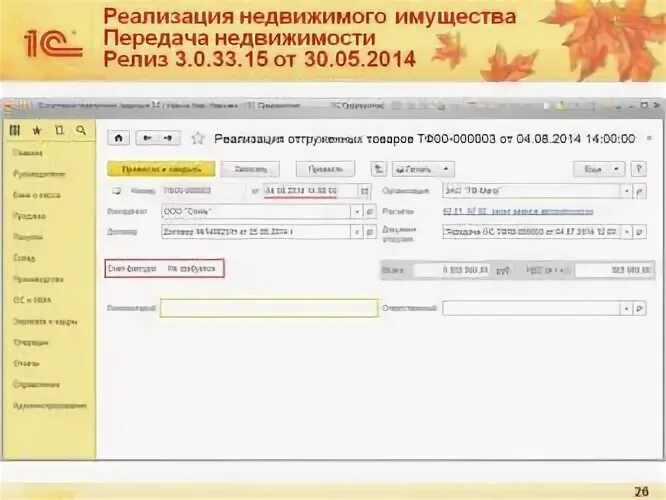Open the Еще actions dropdown
The height and width of the screenshot is (500, 666).
click(x=599, y=169)
